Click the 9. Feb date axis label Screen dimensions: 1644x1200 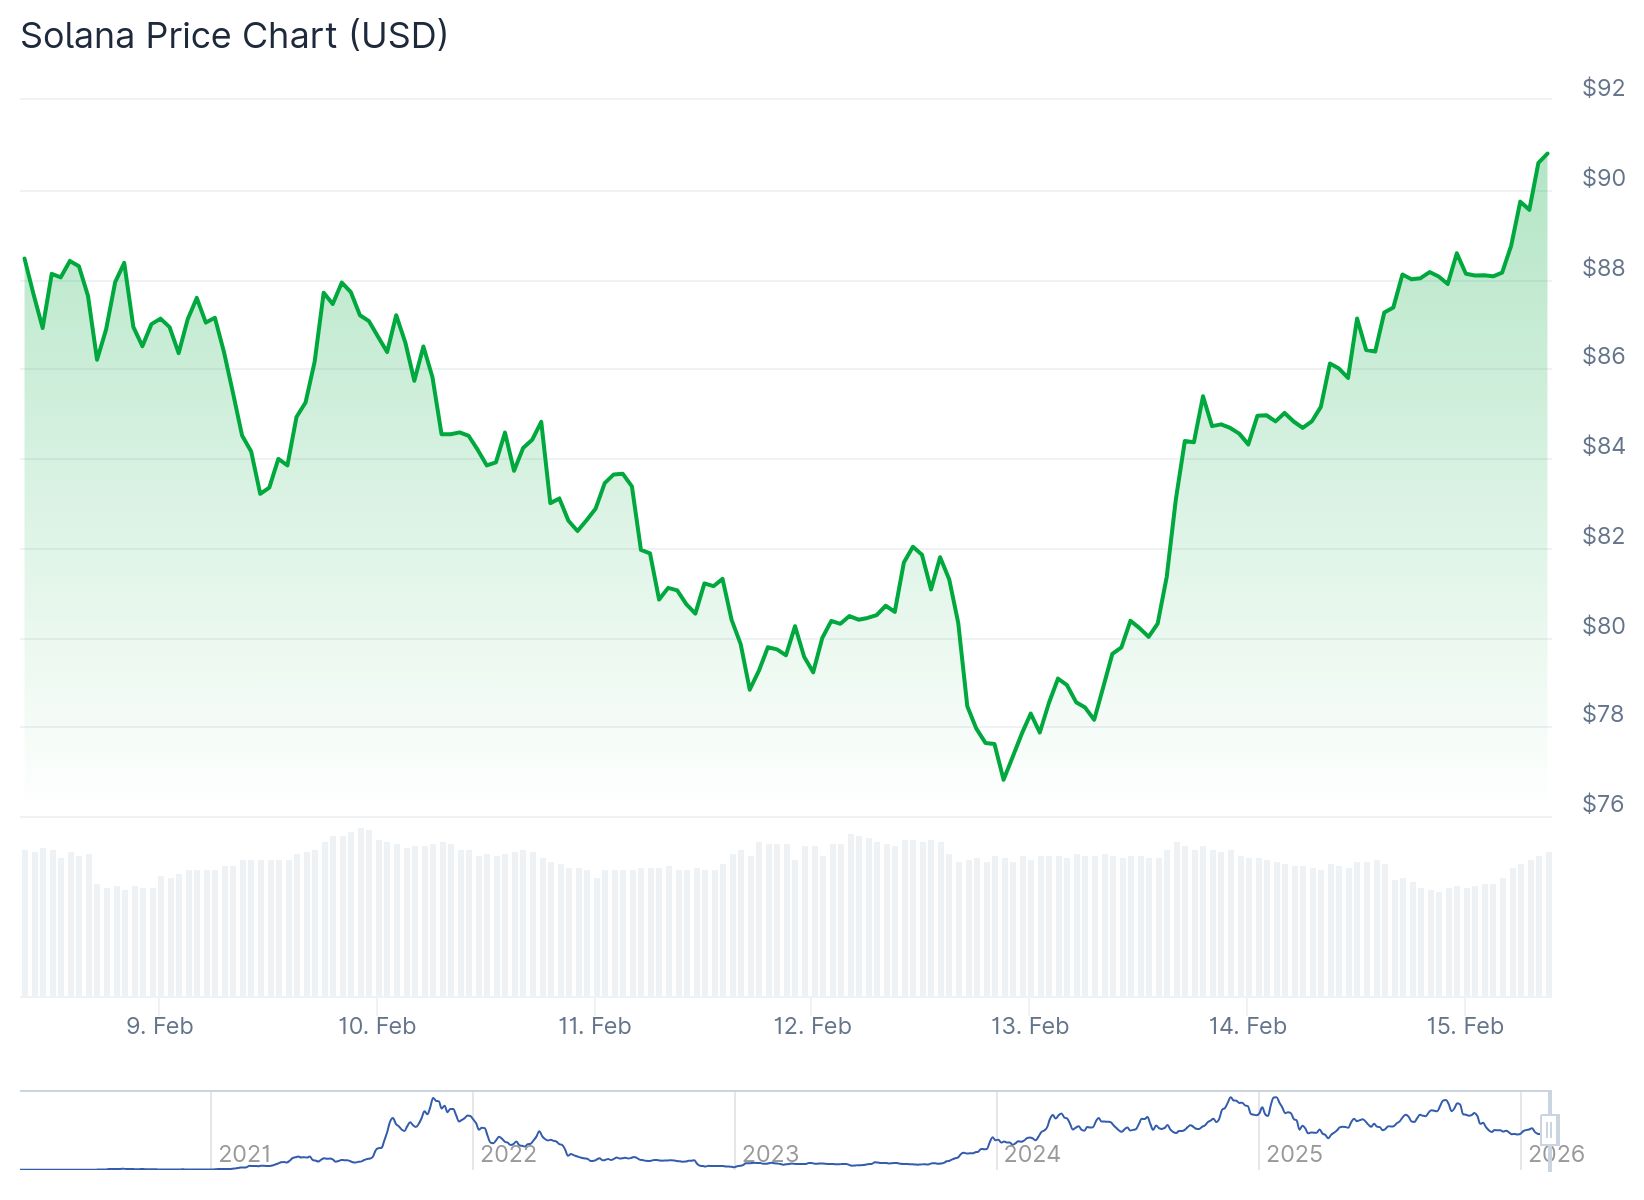160,1026
